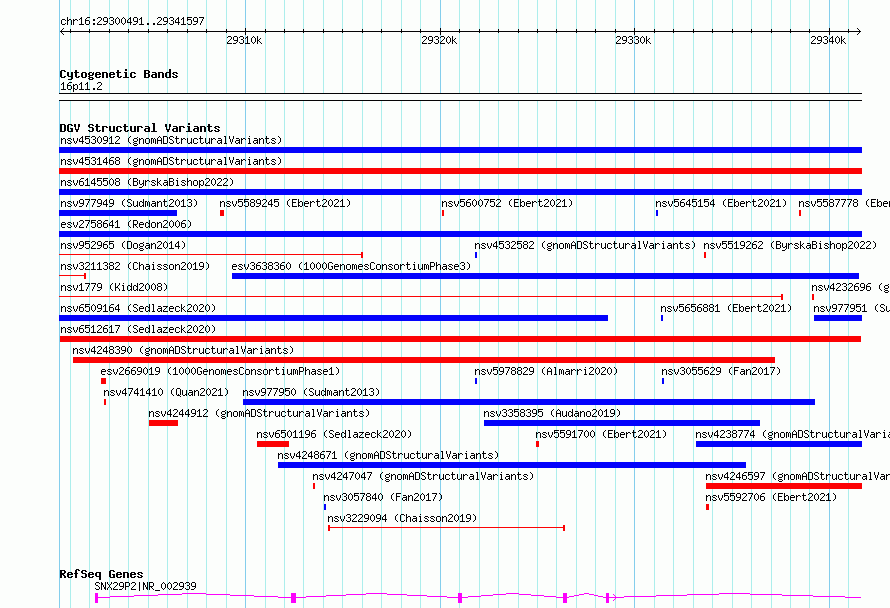Open nsv4248671 gnomAD variant label
Screen dimensions: 890x608
click(x=388, y=455)
